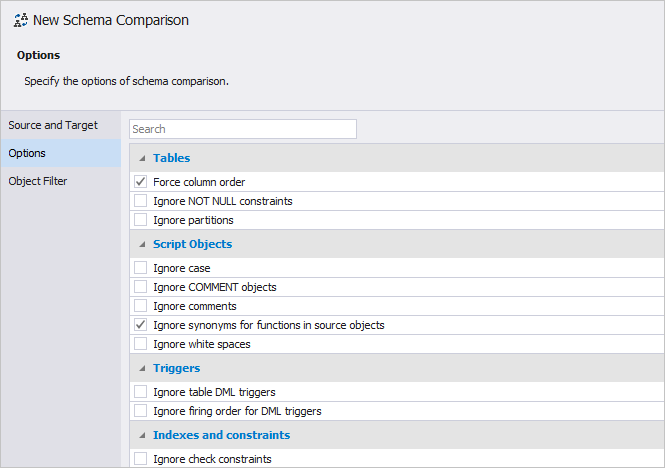Check Ignore table DML triggers
Viewport: 665px width, 468px height.
coord(140,392)
